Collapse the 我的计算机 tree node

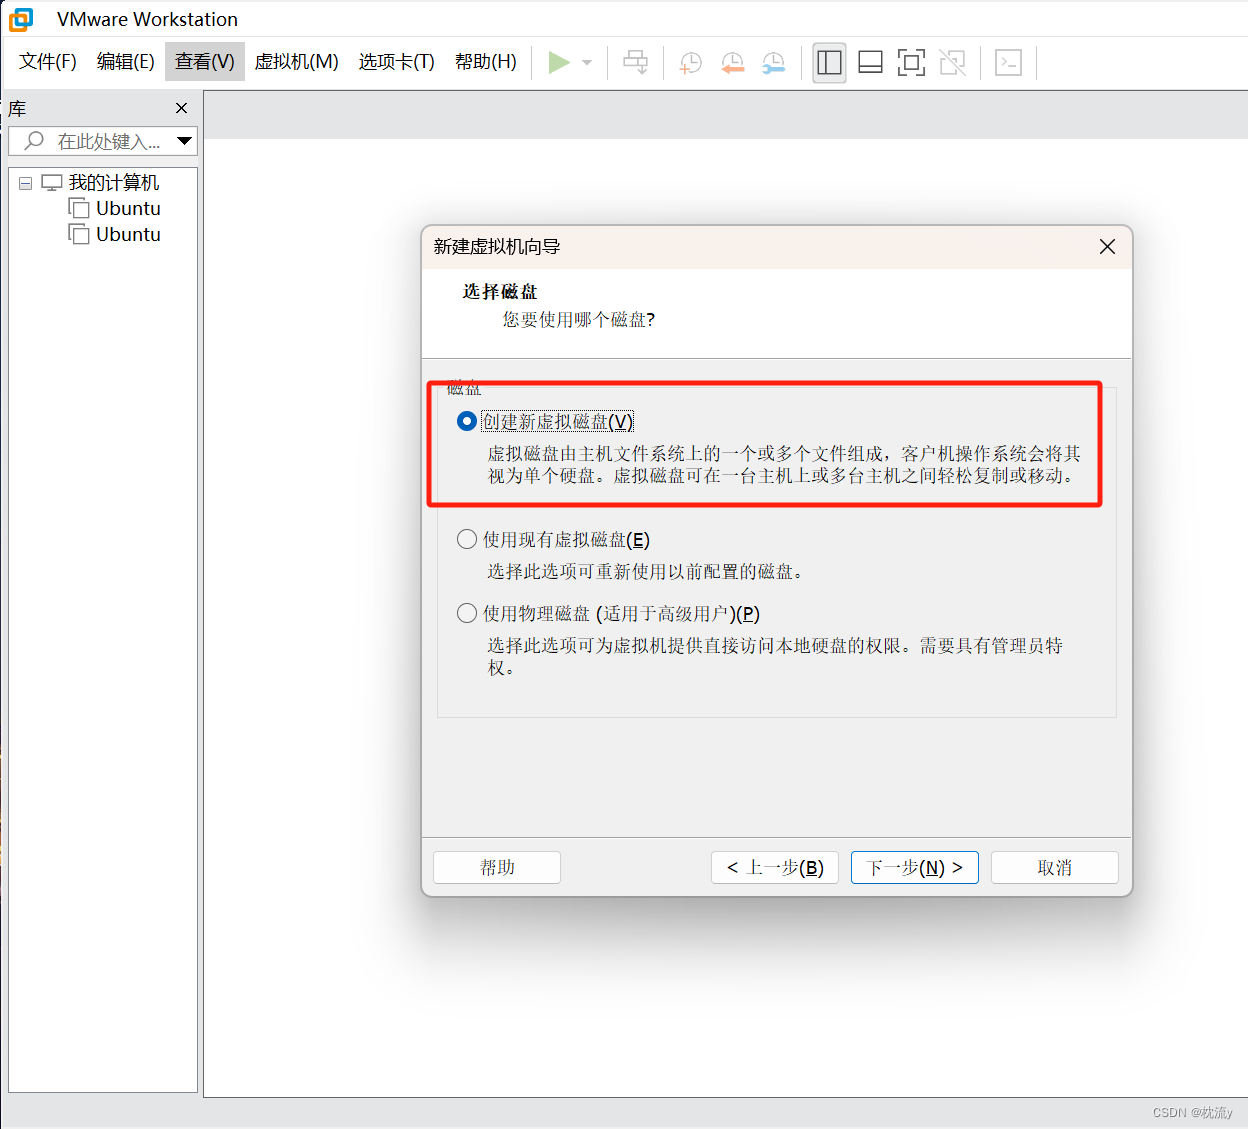pyautogui.click(x=25, y=183)
